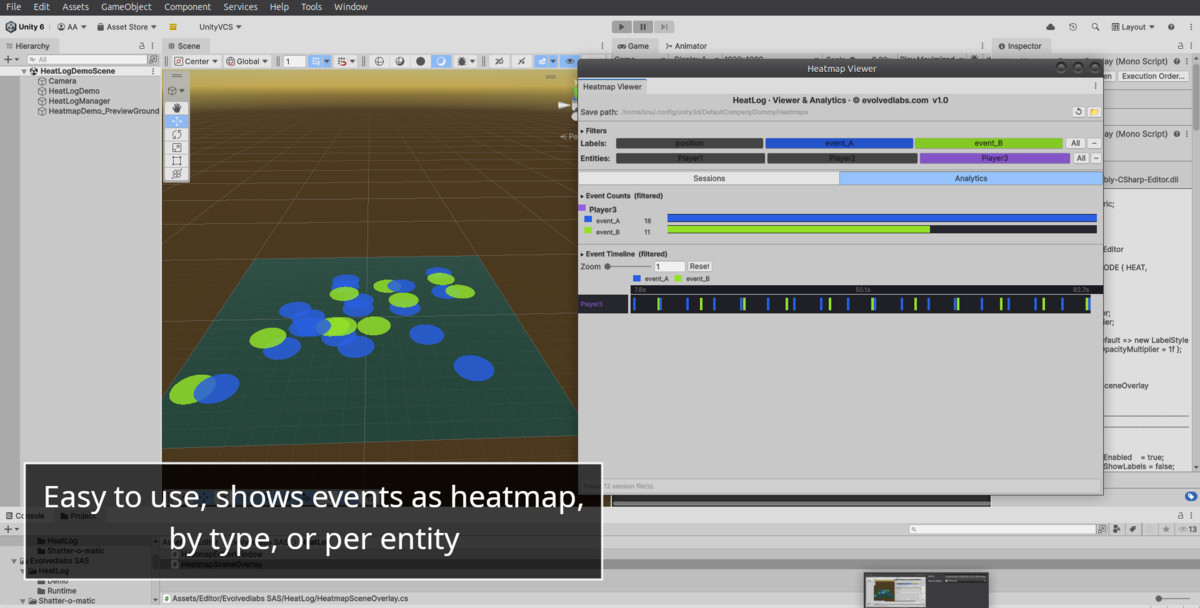Open the save path folder icon
The image size is (1200, 608).
pyautogui.click(x=1094, y=112)
